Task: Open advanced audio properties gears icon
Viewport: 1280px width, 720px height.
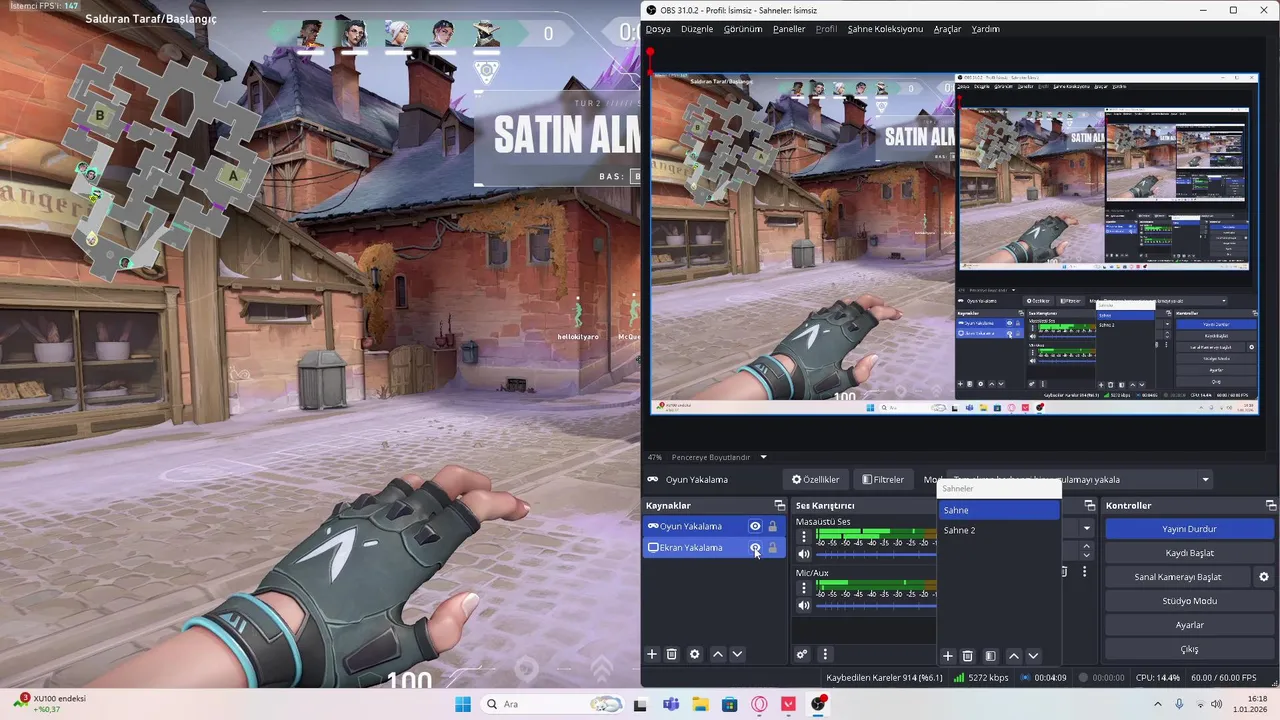Action: (x=802, y=654)
